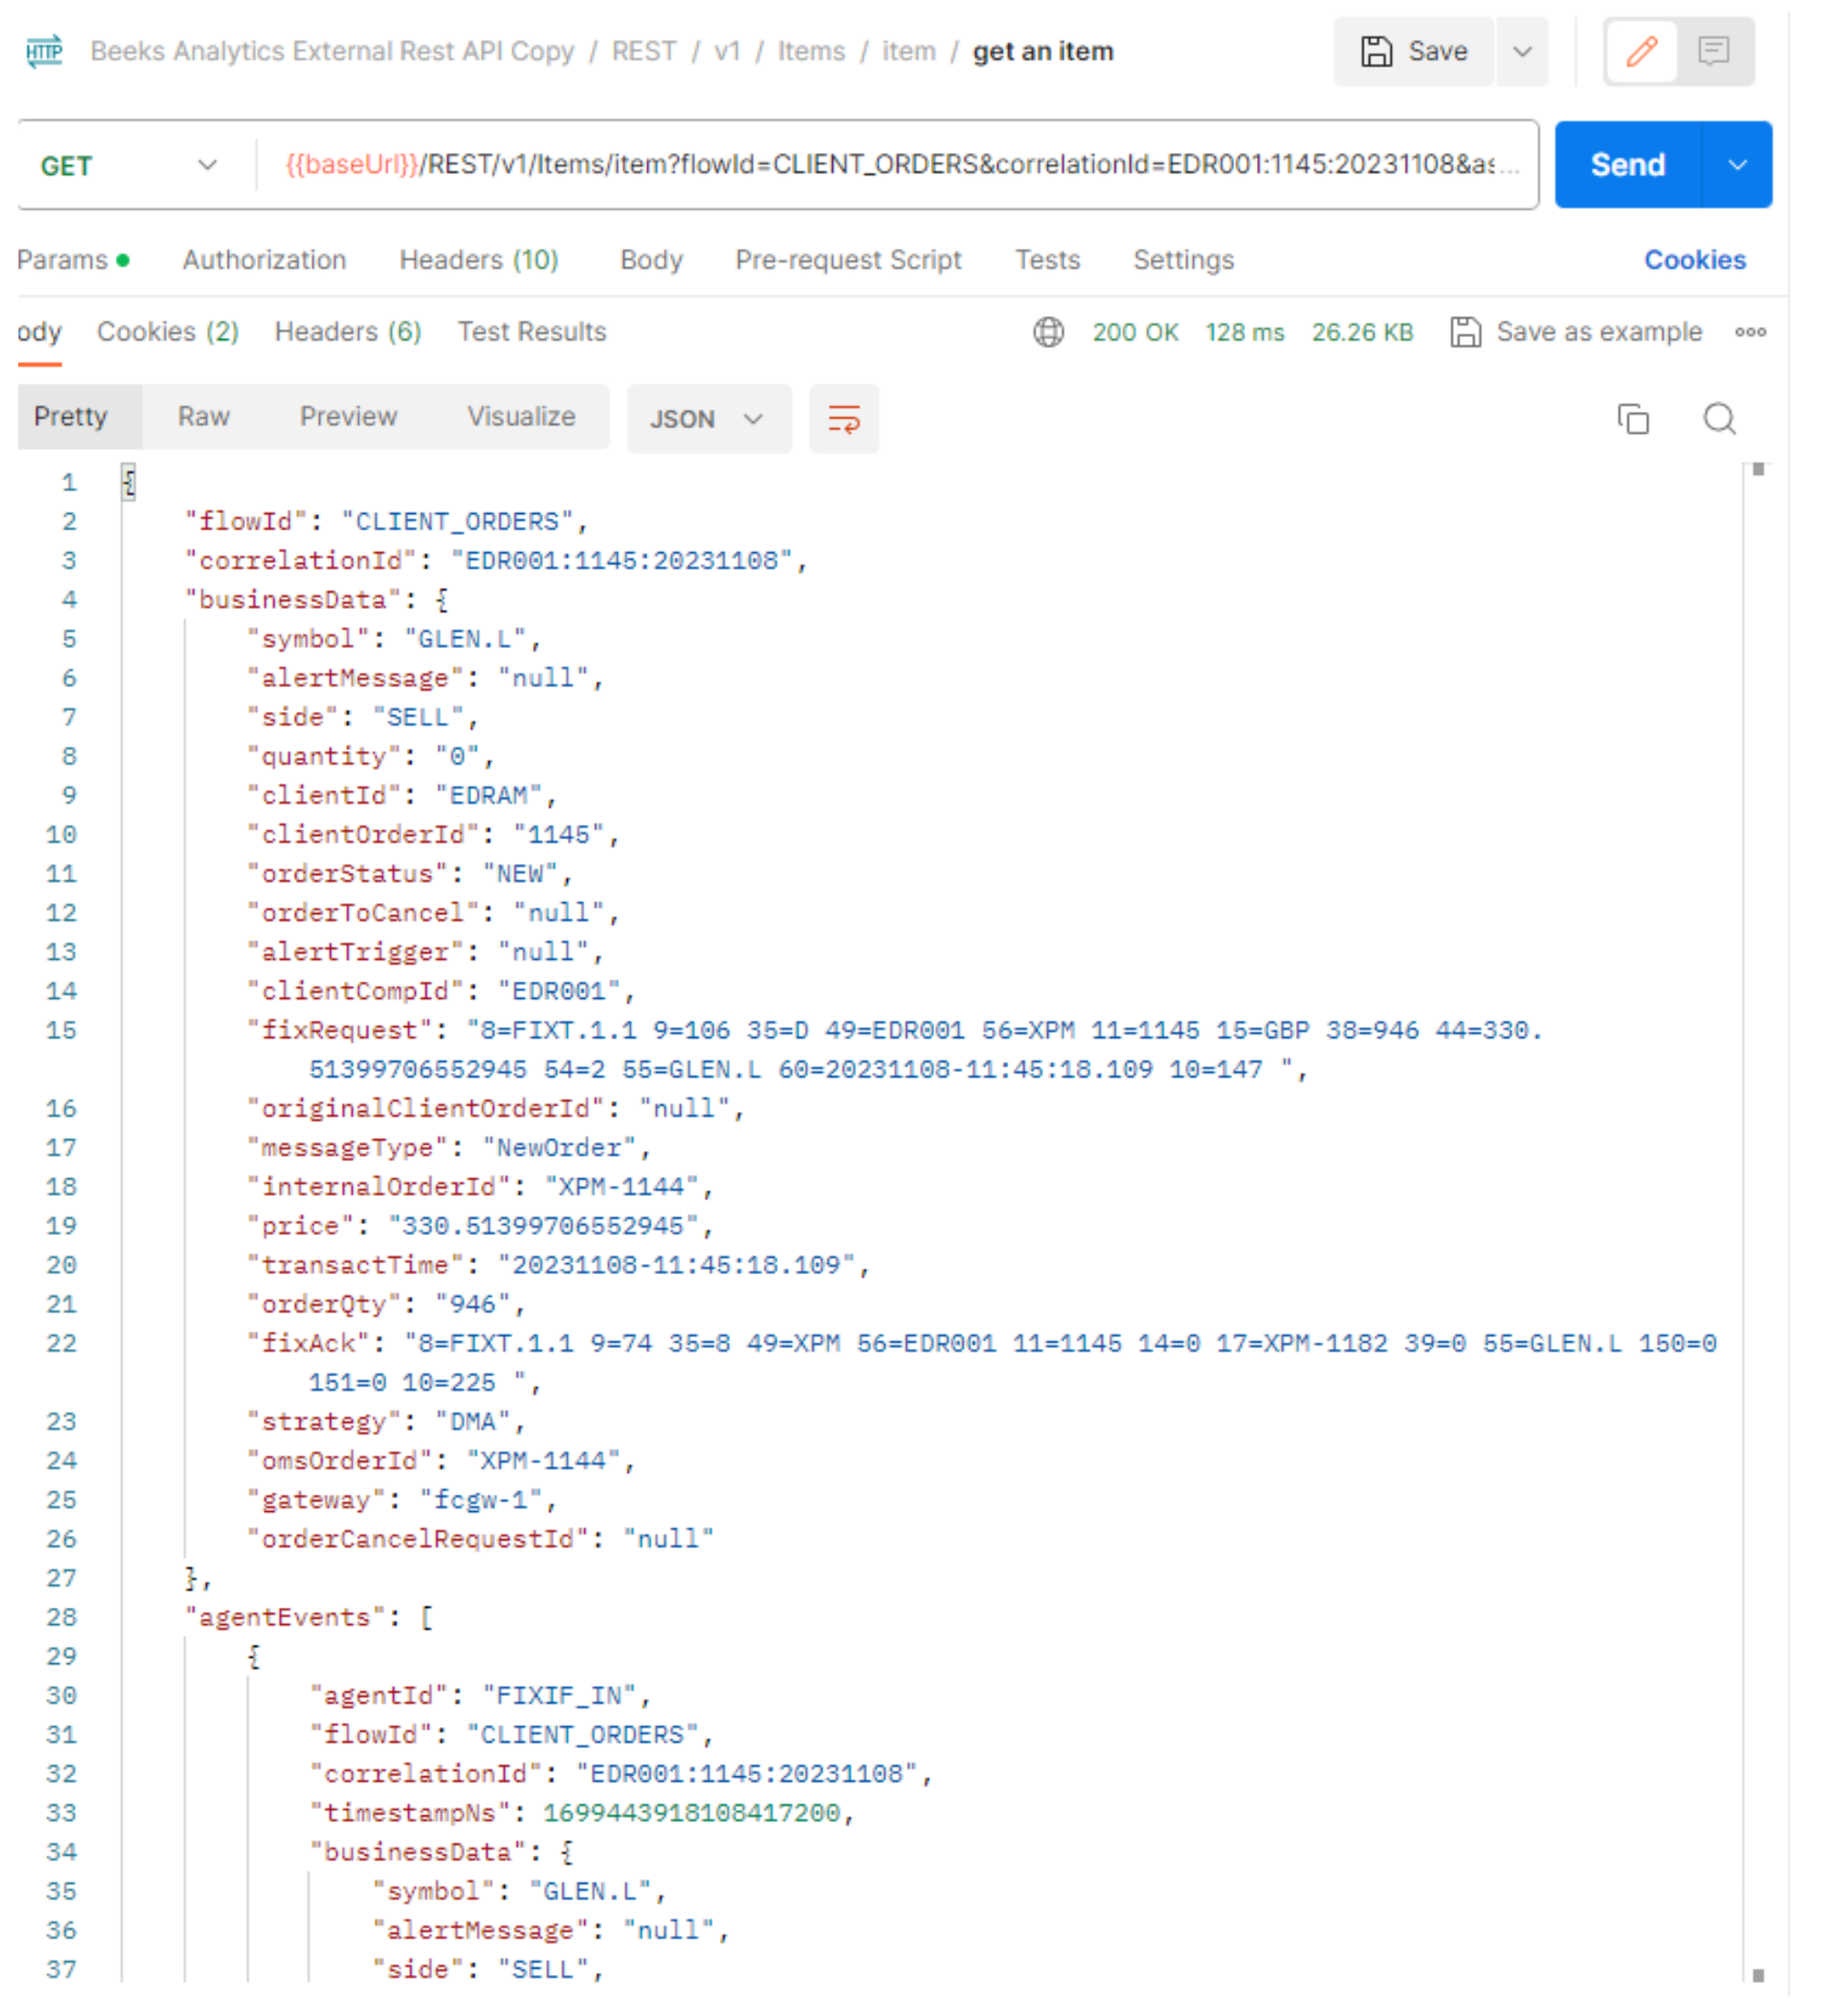
Task: Click the 26.26 KB response size
Action: click(1362, 332)
